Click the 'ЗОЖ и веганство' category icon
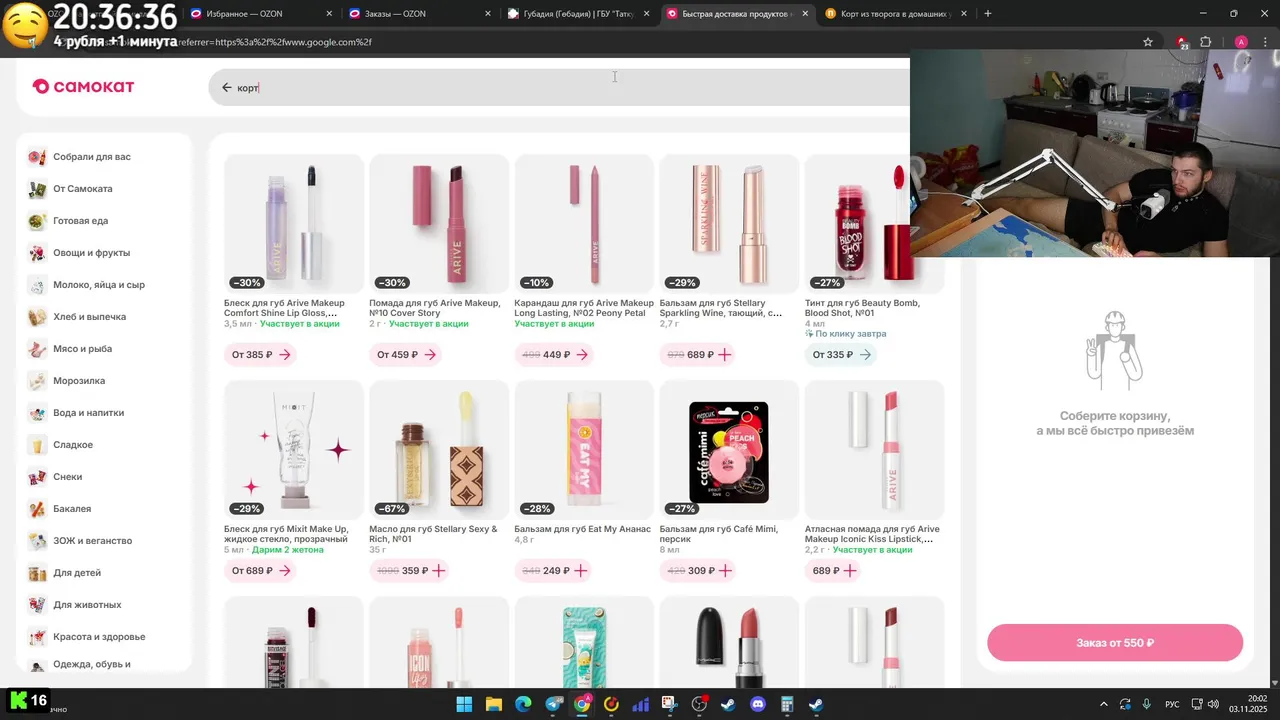 [37, 541]
